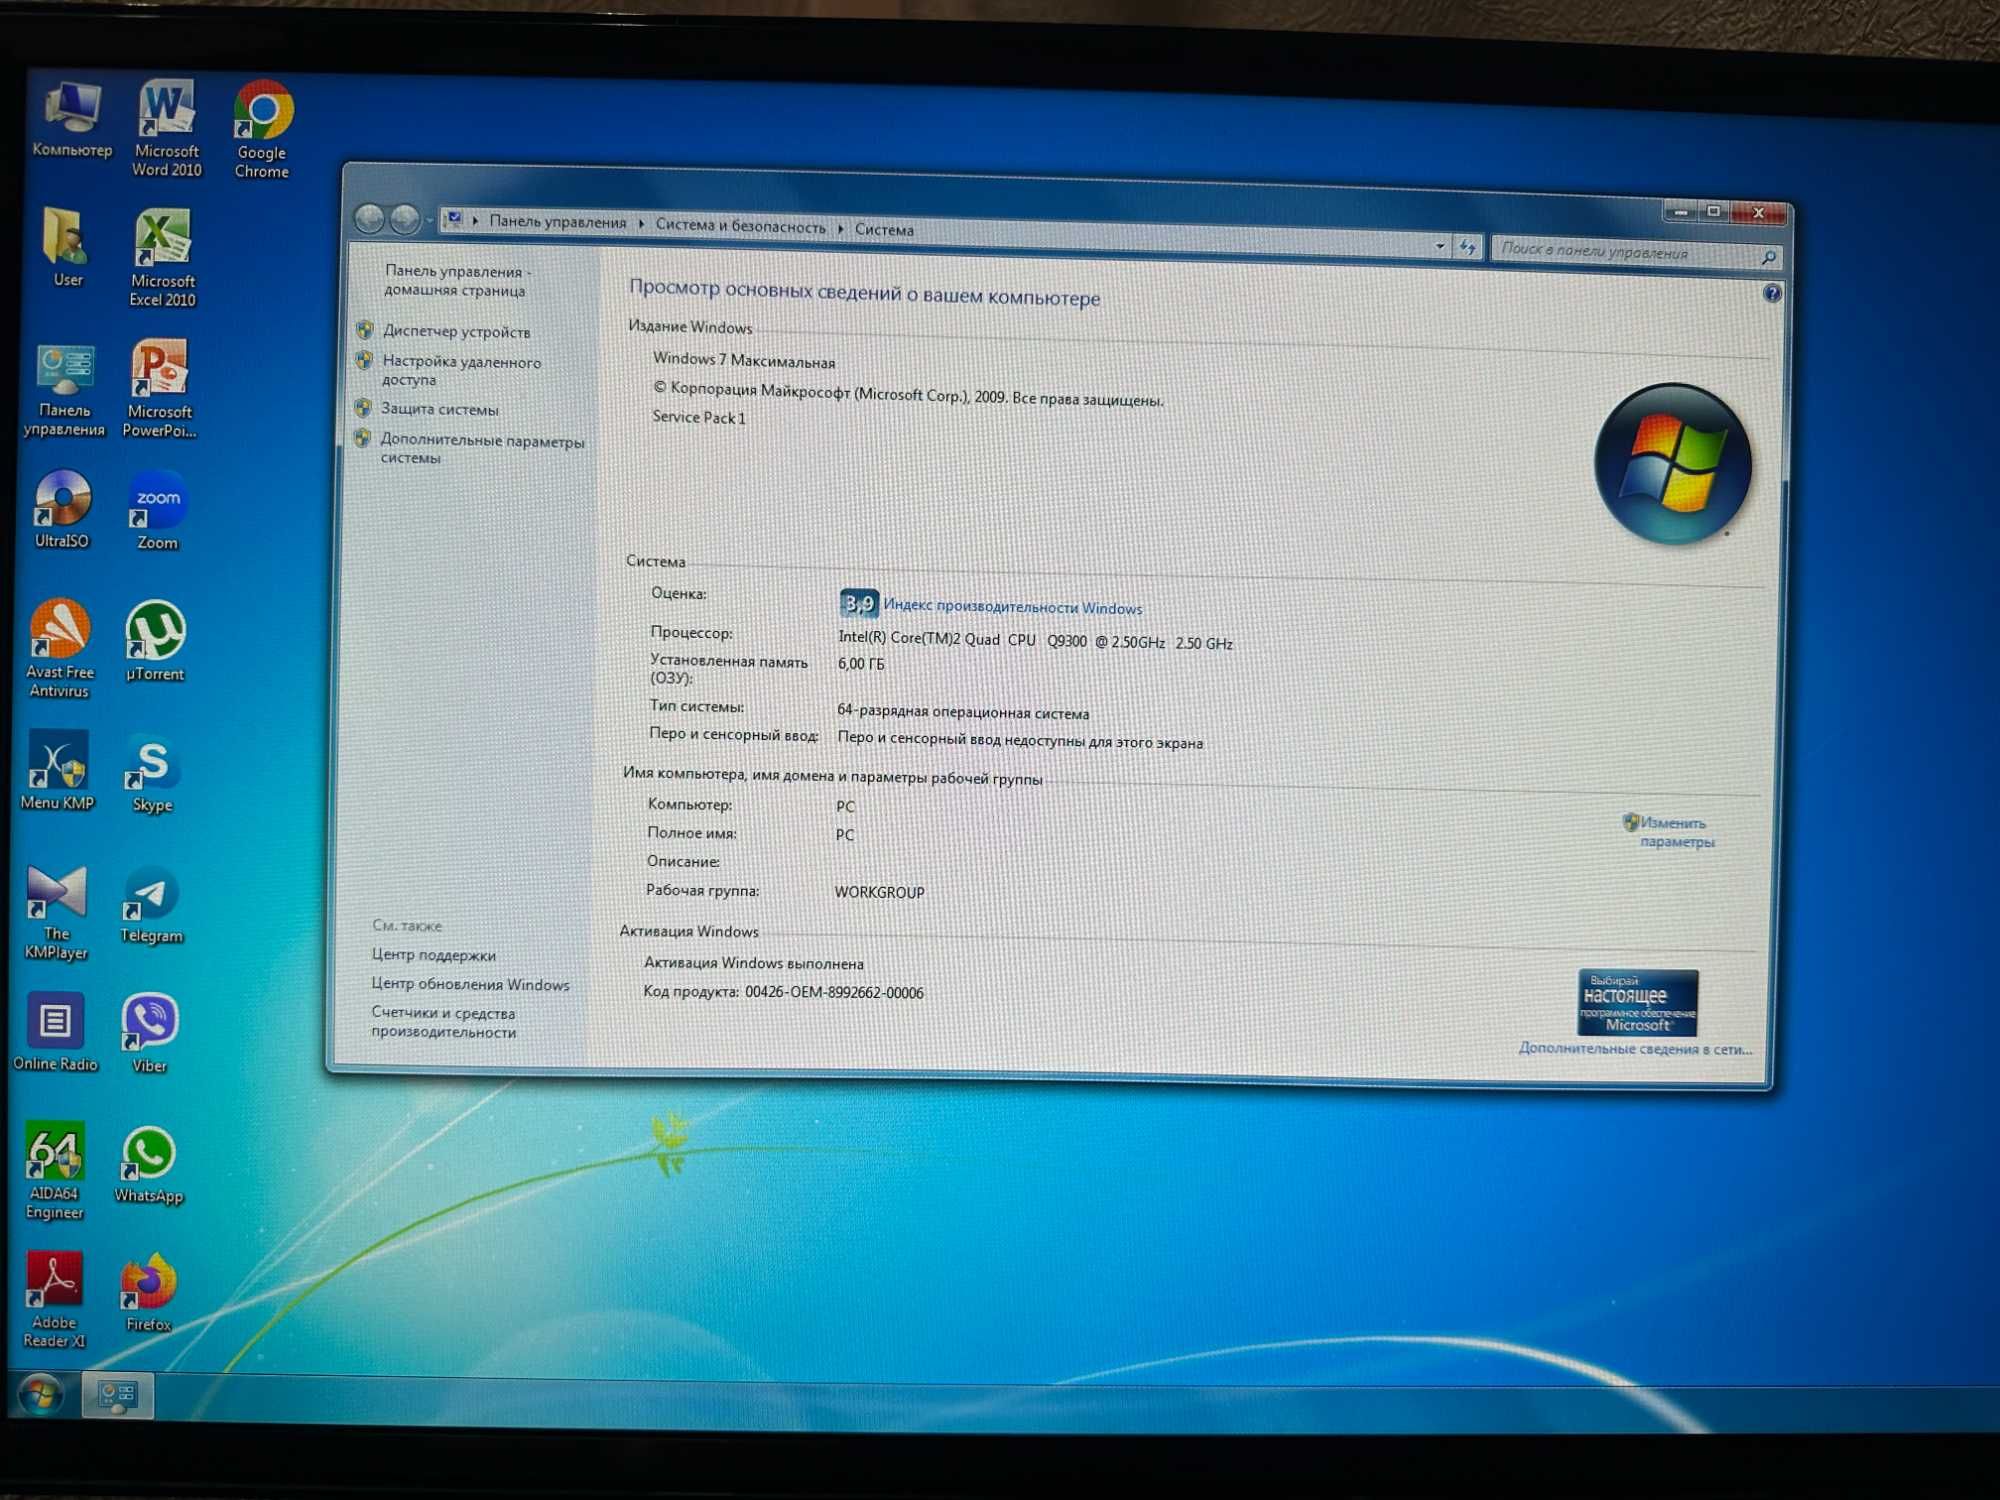The height and width of the screenshot is (1500, 2000).
Task: Open Панель управления домашняя страница link
Action: [457, 281]
